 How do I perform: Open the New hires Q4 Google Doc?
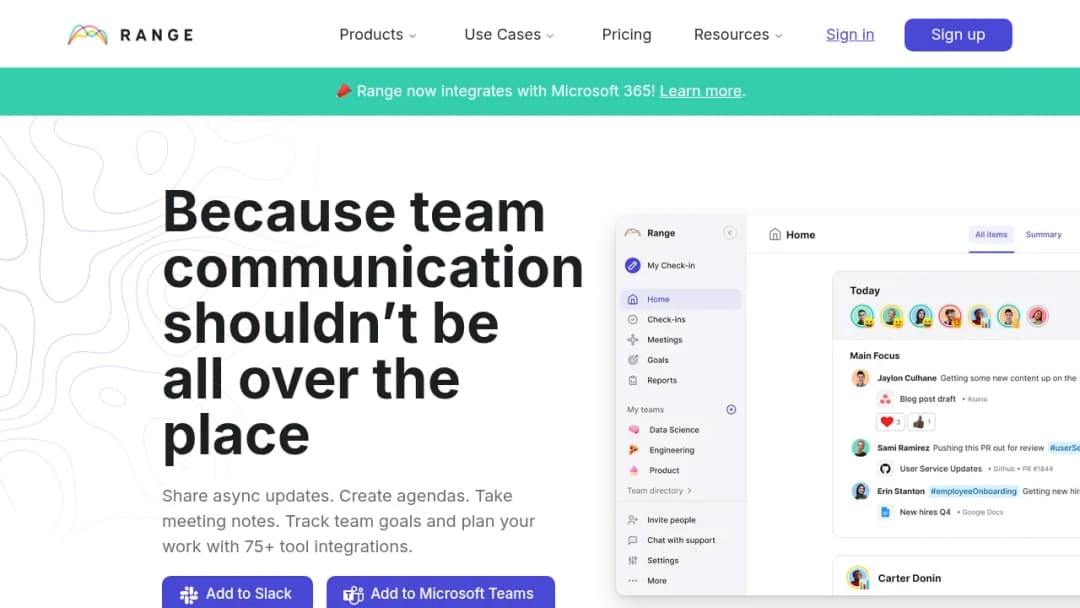(x=924, y=512)
